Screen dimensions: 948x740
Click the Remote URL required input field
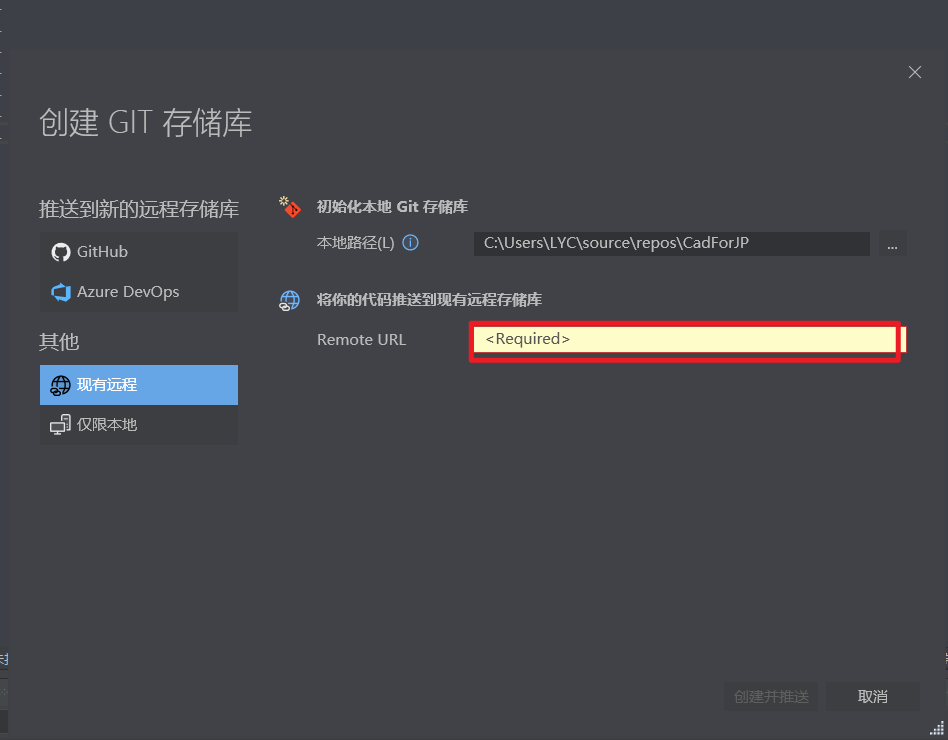pos(684,339)
